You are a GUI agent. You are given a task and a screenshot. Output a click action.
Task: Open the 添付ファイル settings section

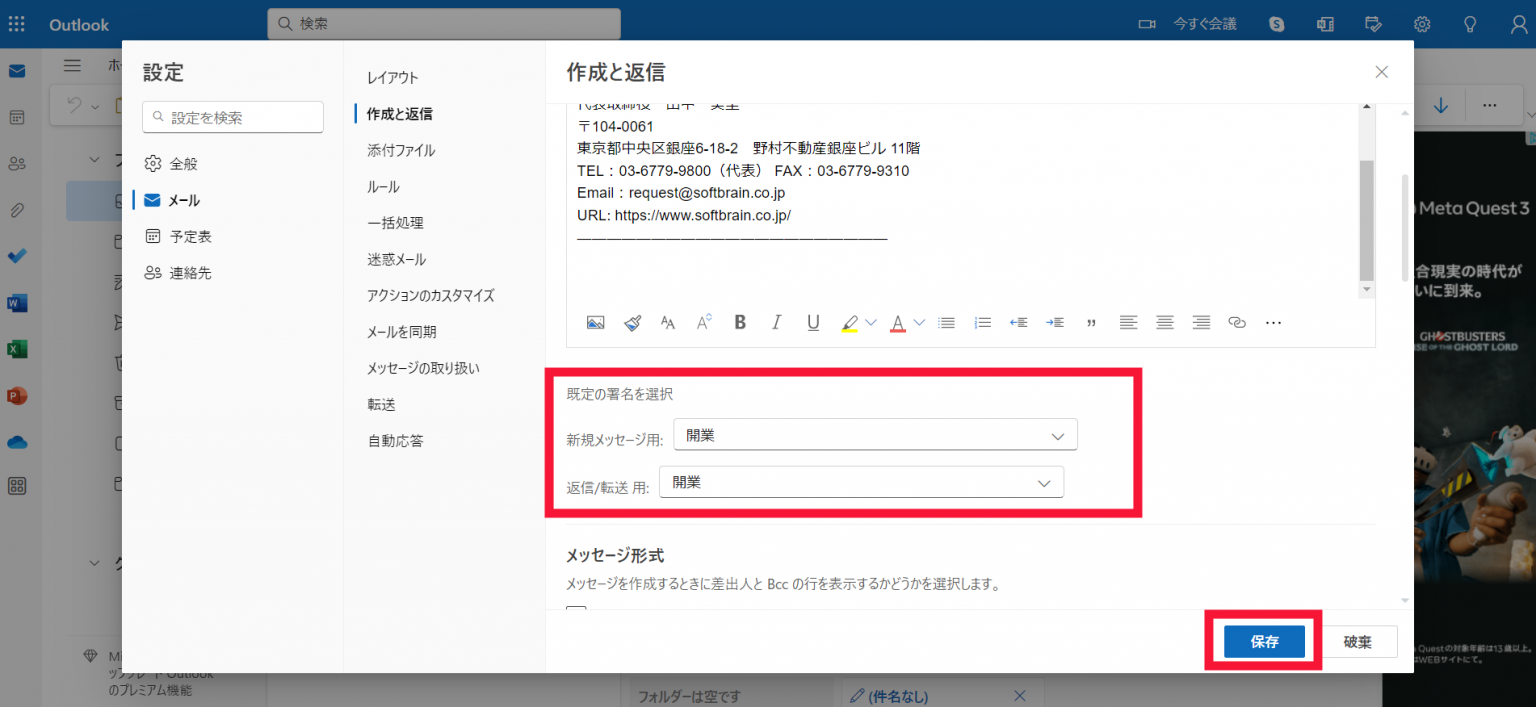tap(401, 150)
